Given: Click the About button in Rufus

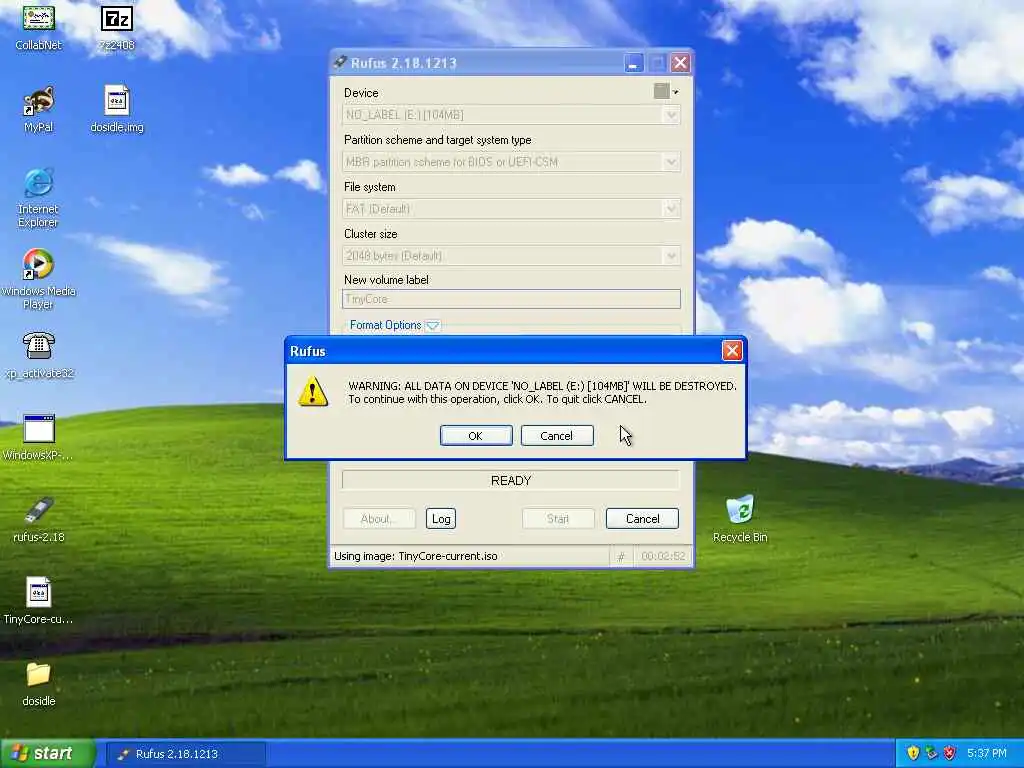Looking at the screenshot, I should (x=379, y=519).
